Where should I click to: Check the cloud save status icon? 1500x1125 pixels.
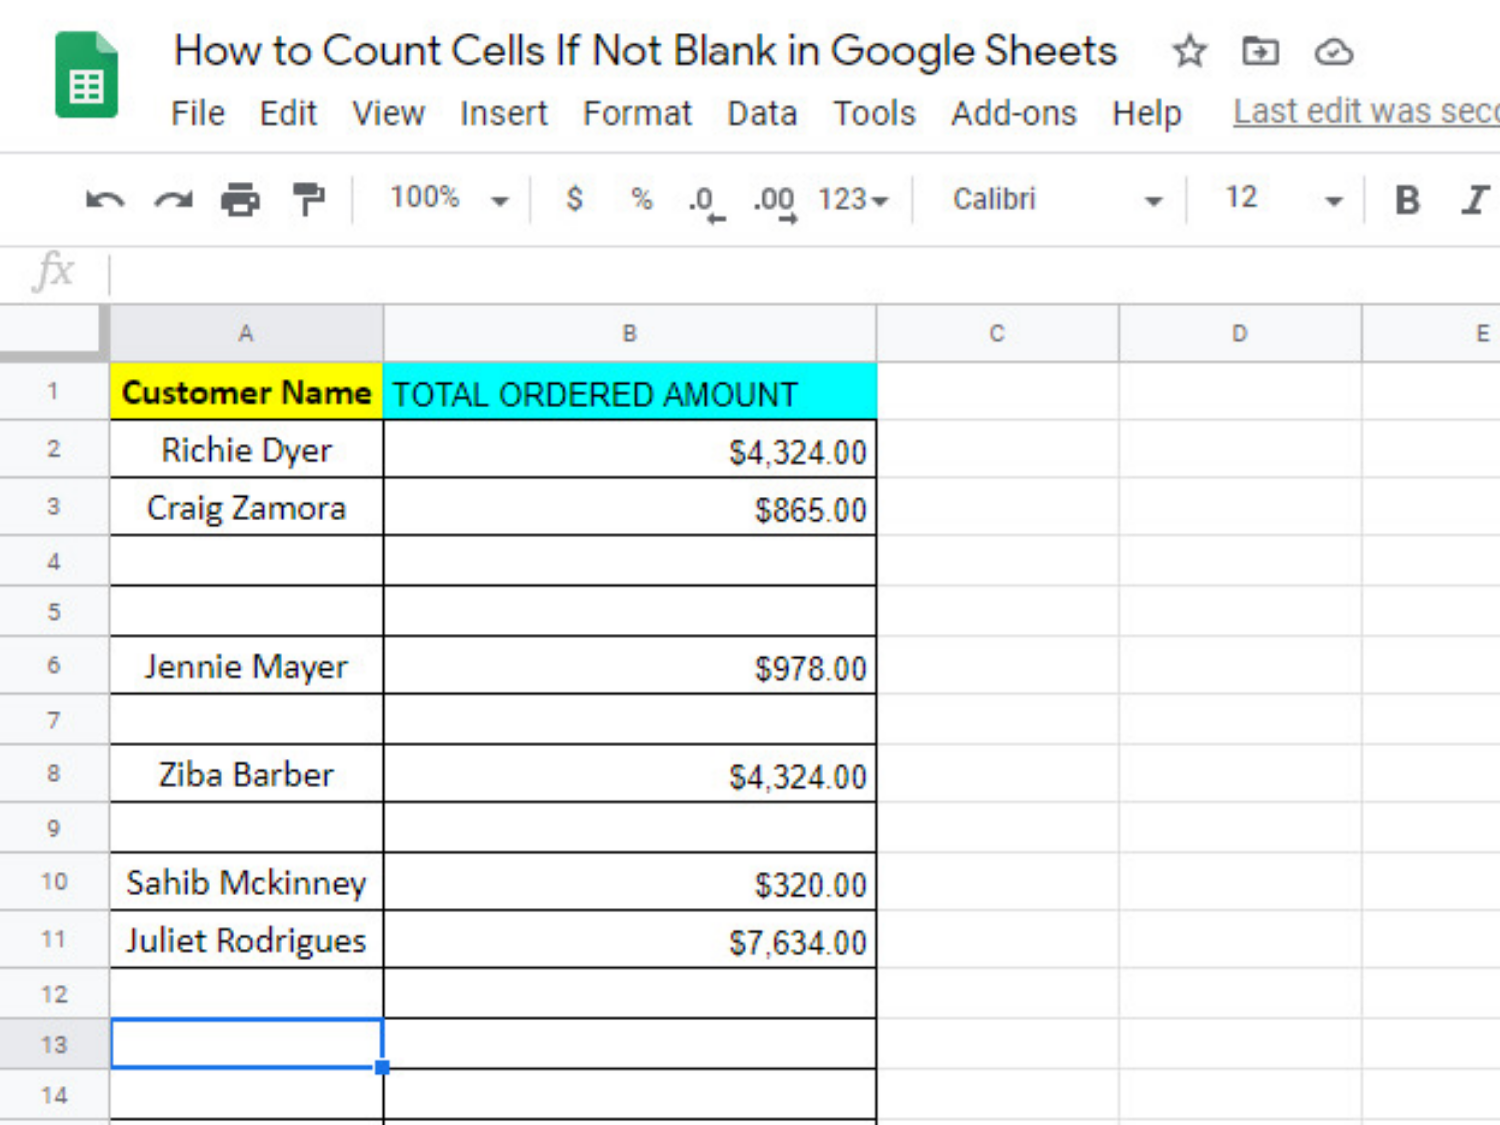coord(1333,51)
